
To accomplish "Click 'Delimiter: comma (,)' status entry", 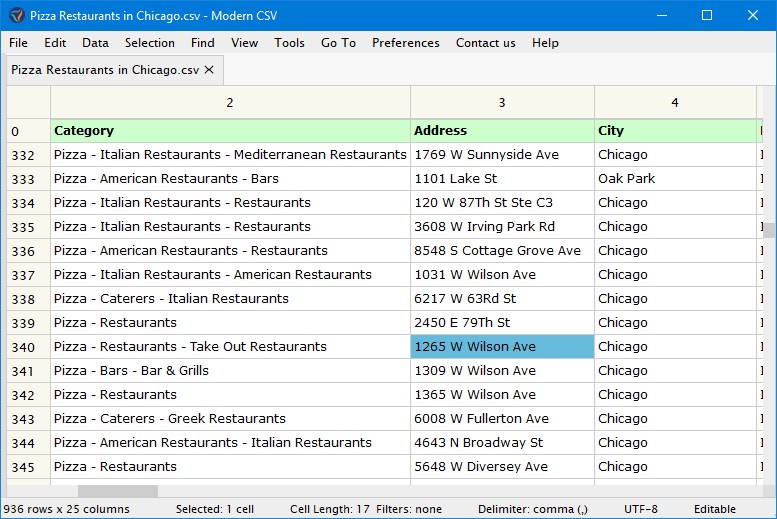I will pos(533,509).
